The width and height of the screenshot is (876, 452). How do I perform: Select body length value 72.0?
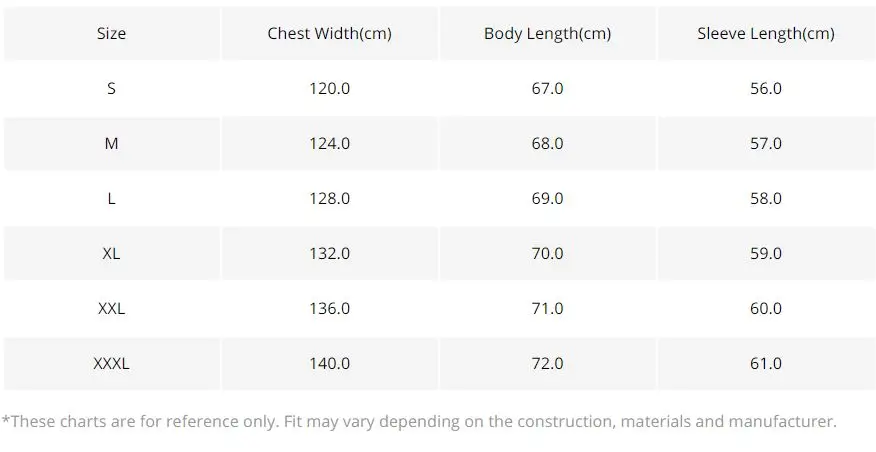pyautogui.click(x=548, y=364)
